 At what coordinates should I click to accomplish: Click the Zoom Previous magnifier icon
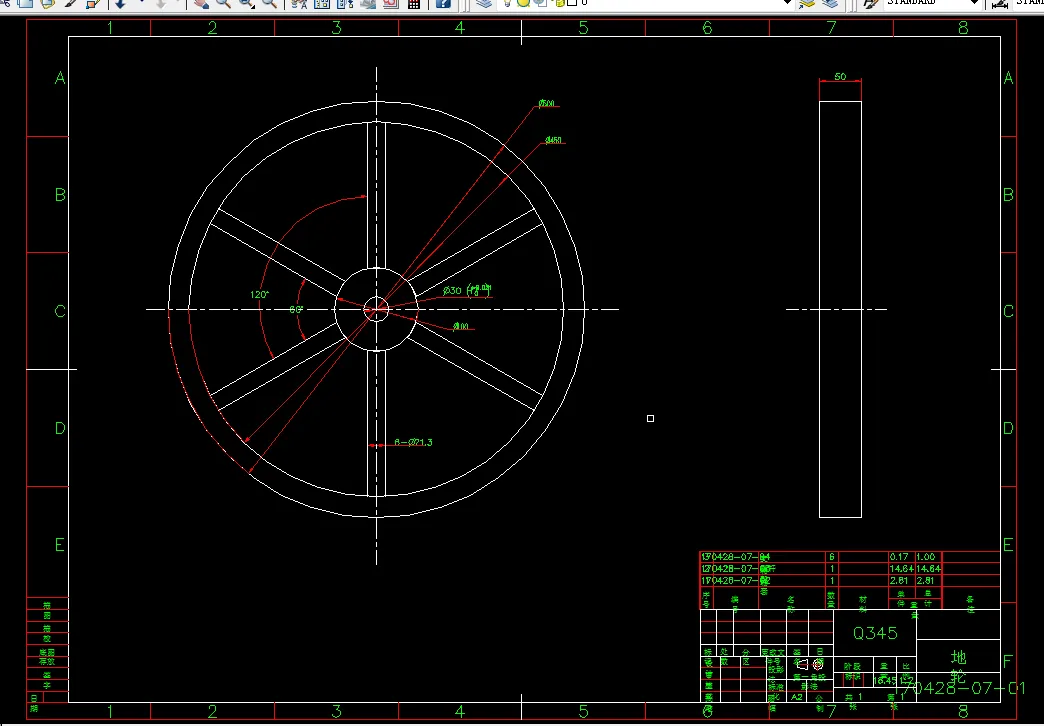click(270, 4)
